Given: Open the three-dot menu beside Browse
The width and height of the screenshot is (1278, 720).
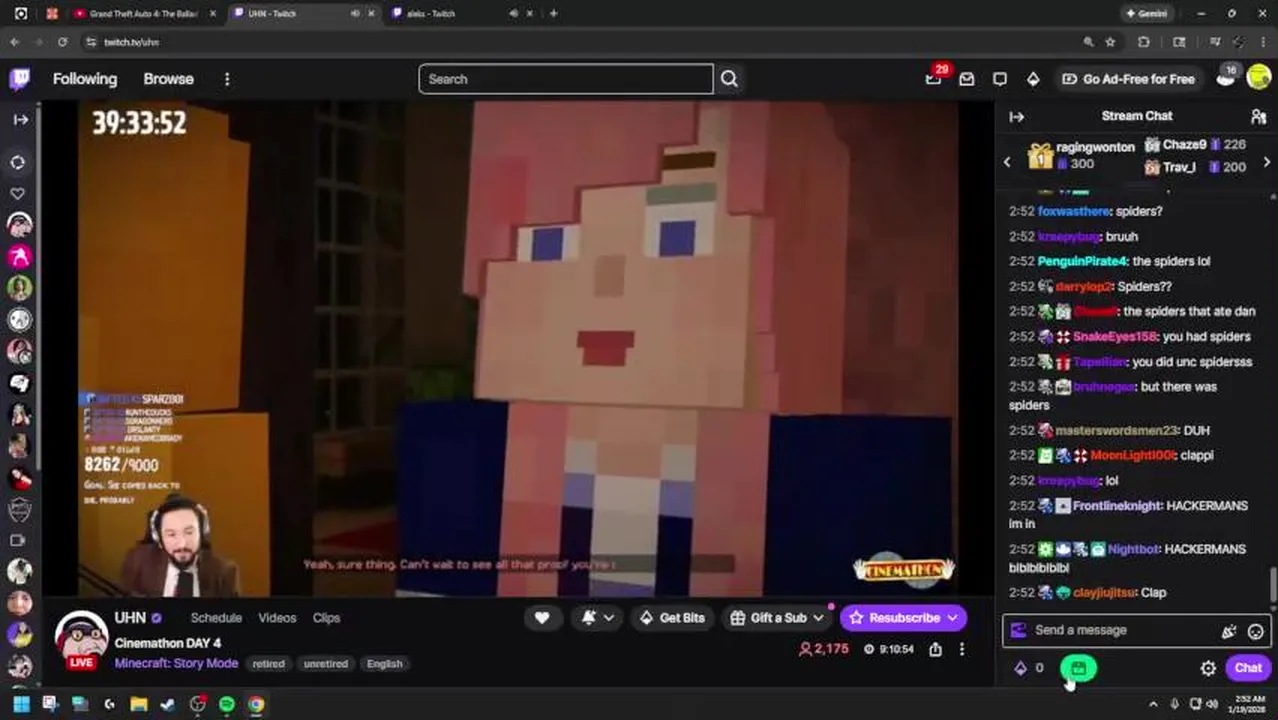Looking at the screenshot, I should coord(227,79).
